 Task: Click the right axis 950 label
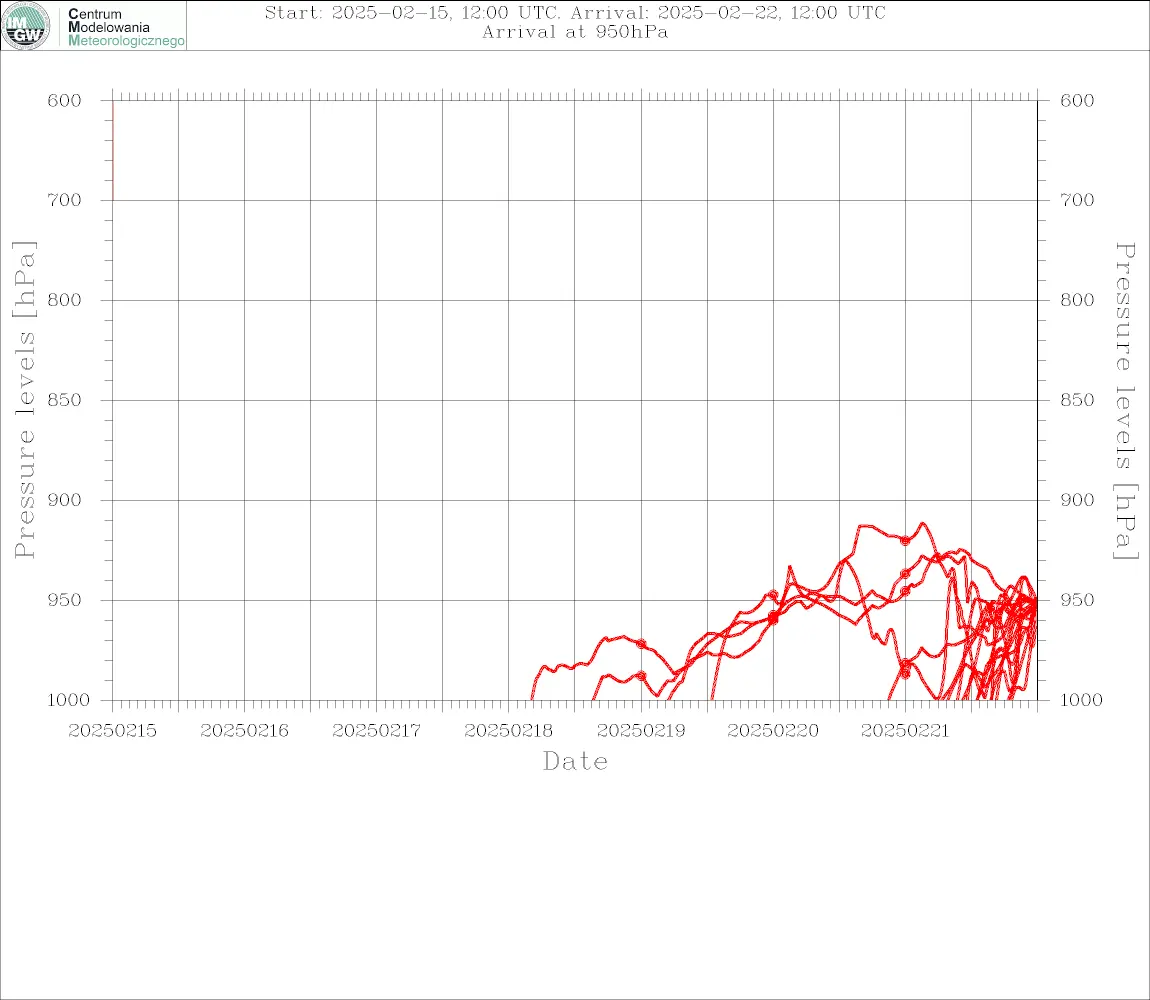click(x=1077, y=600)
